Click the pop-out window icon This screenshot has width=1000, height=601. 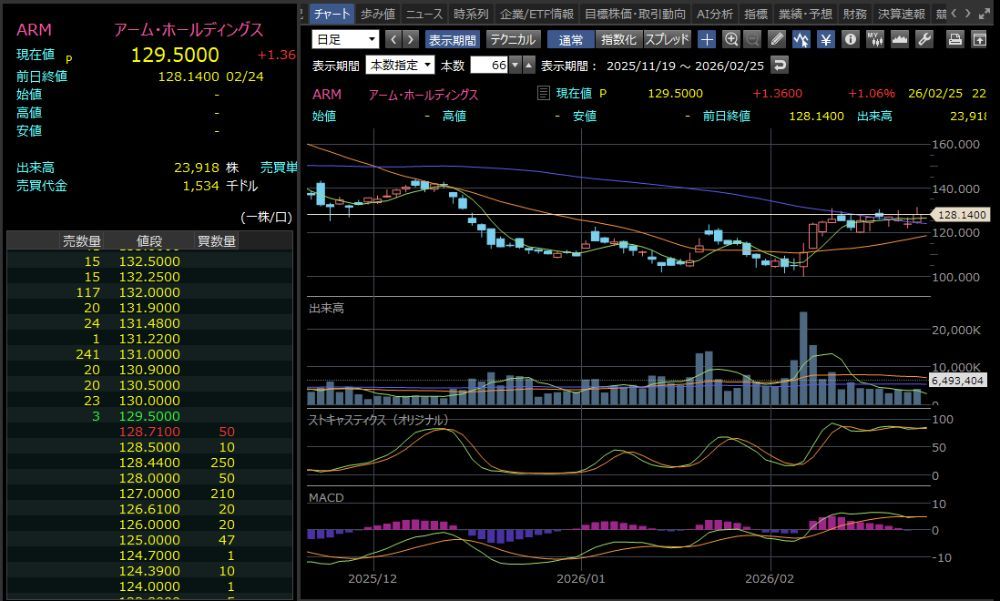coord(979,40)
